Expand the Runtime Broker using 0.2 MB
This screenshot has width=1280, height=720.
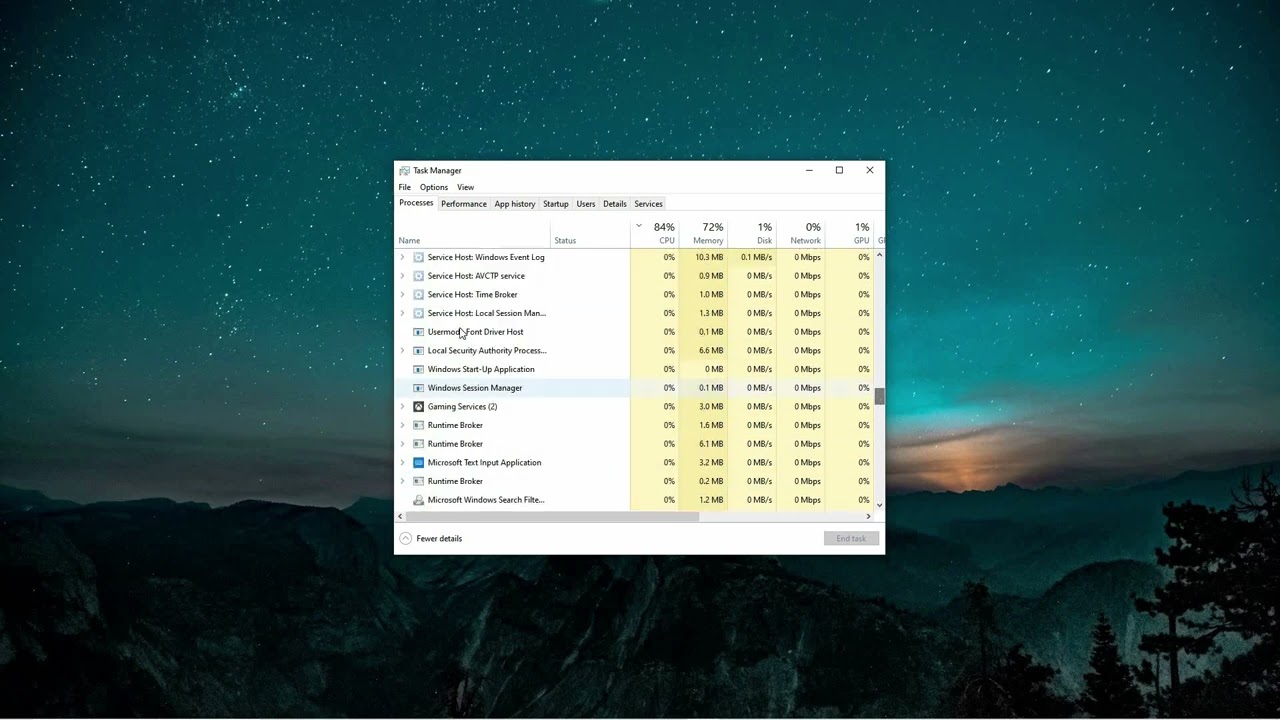(402, 481)
